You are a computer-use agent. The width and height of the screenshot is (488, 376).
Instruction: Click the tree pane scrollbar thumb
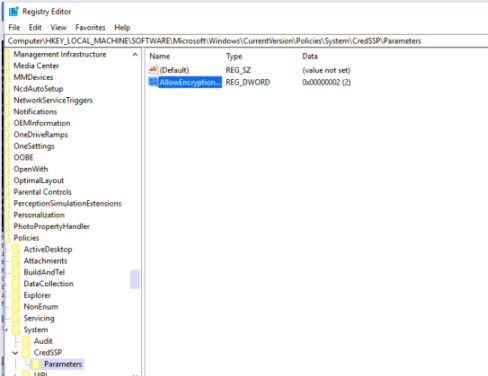(x=135, y=279)
